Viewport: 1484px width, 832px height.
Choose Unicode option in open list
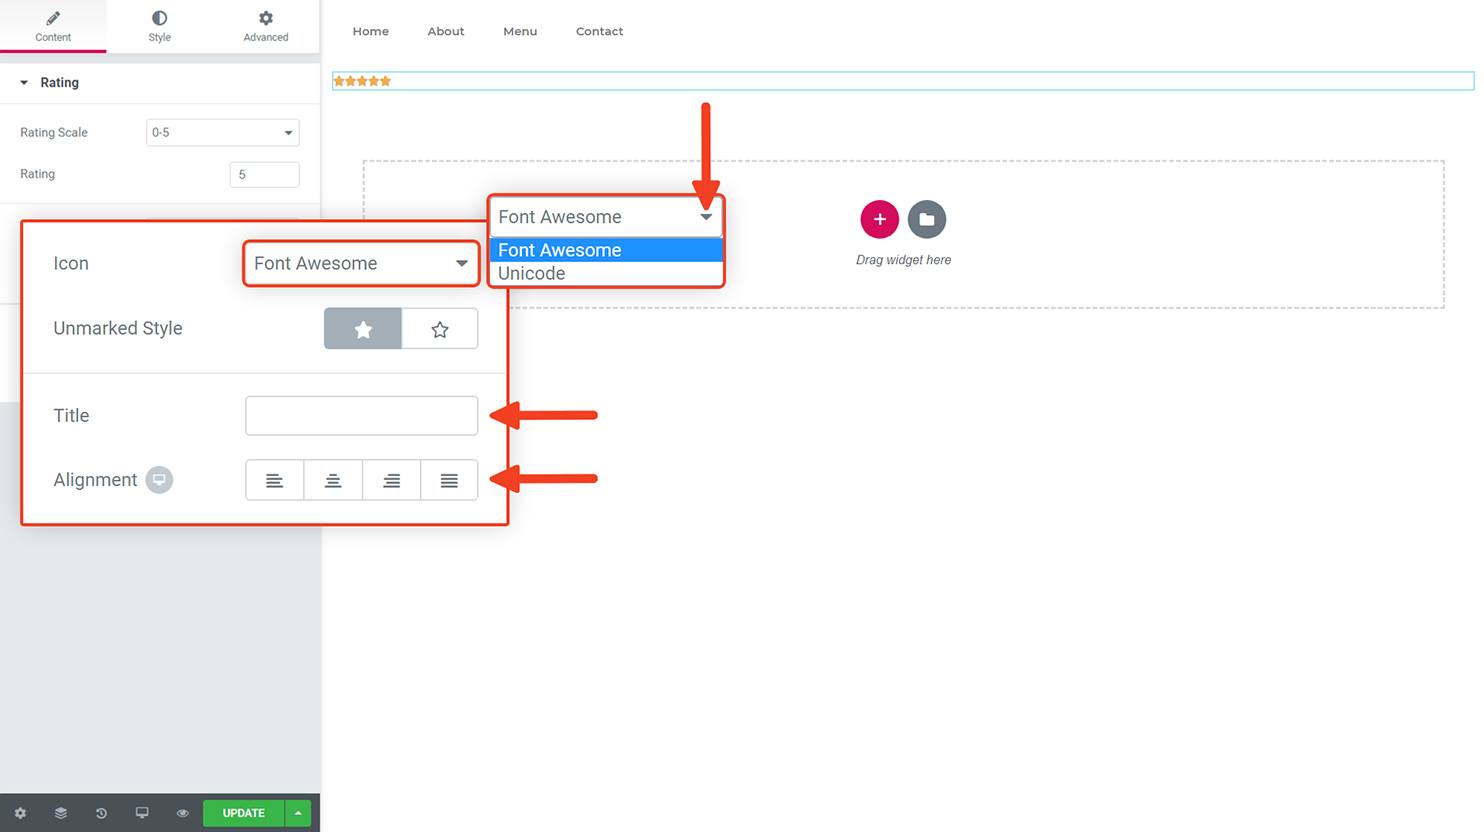click(x=606, y=273)
